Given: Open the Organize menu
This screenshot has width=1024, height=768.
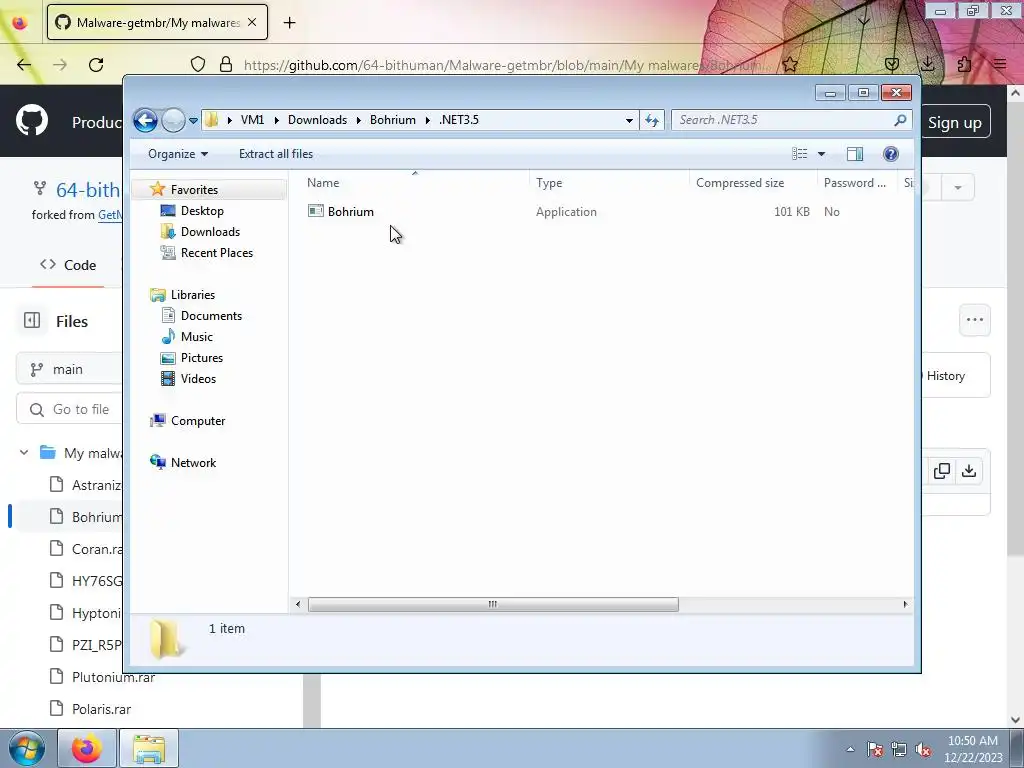Looking at the screenshot, I should 178,154.
